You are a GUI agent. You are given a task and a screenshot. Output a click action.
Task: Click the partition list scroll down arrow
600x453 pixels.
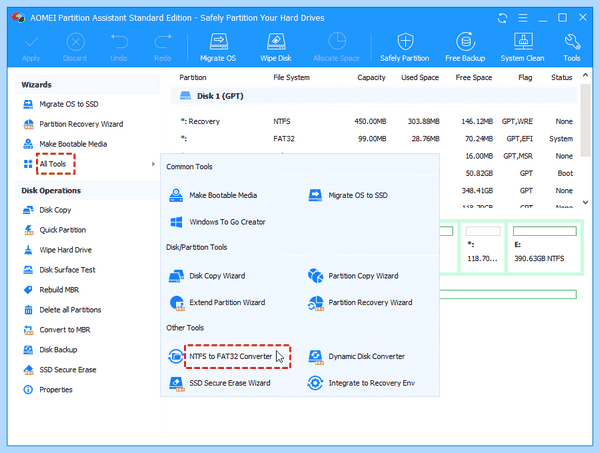pyautogui.click(x=585, y=202)
